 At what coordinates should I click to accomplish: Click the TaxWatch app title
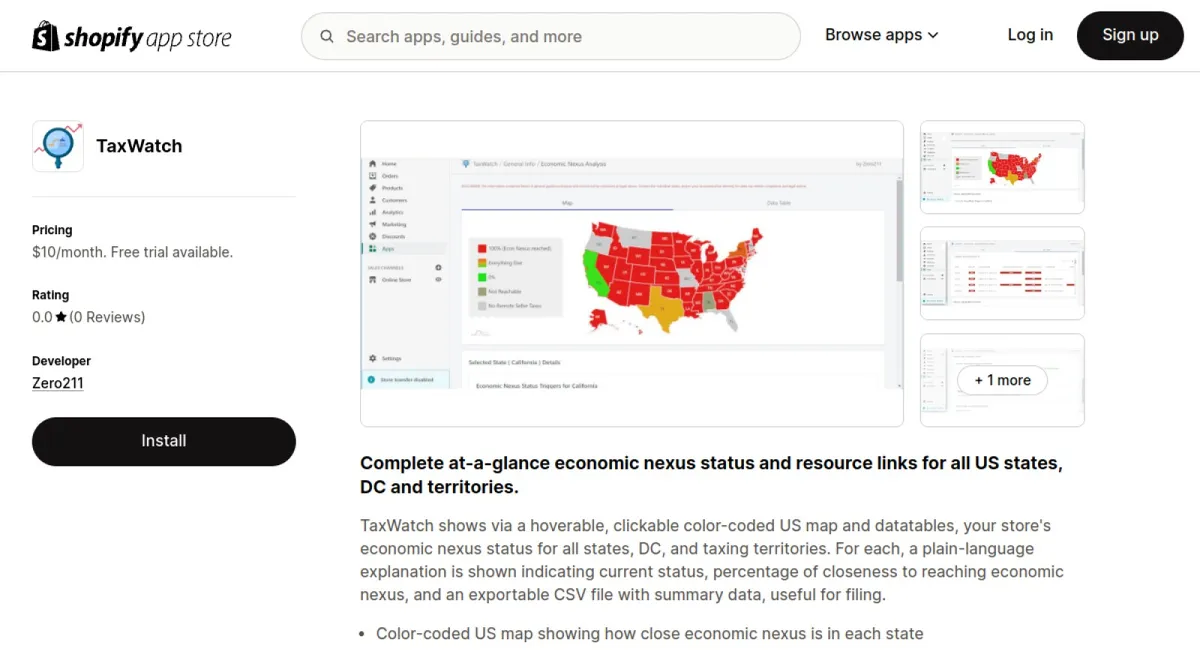coord(139,146)
